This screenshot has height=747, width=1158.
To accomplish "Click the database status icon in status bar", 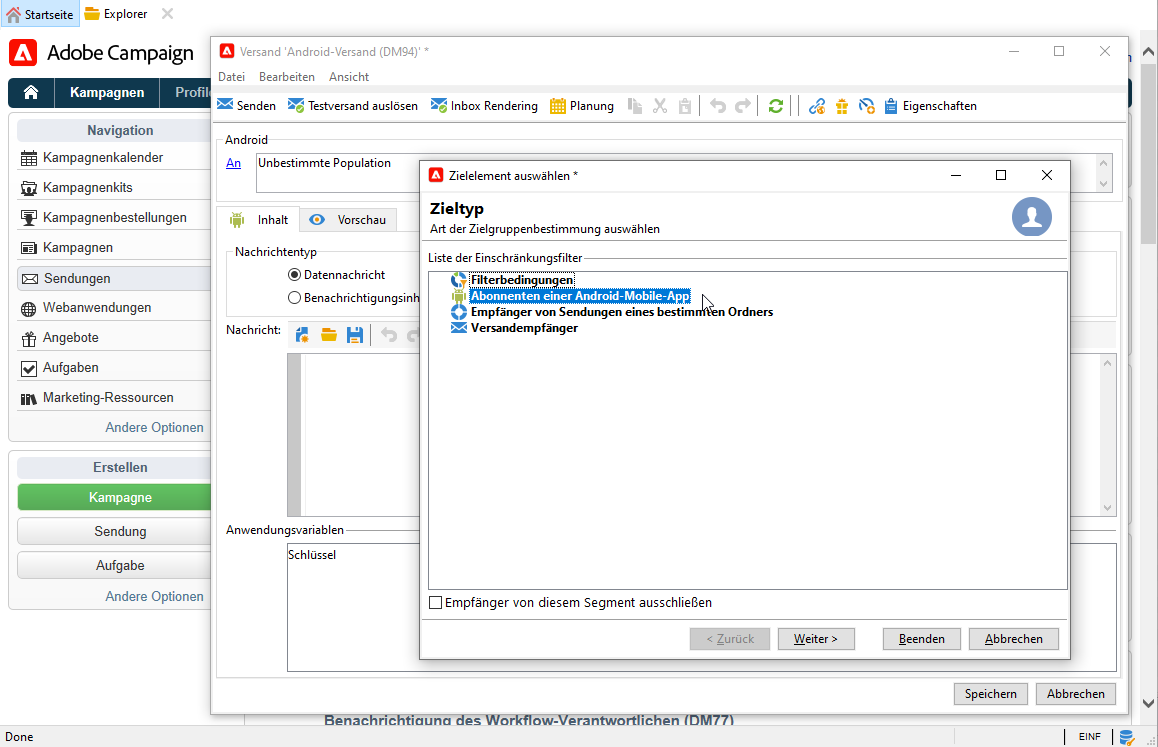I will tap(1126, 737).
